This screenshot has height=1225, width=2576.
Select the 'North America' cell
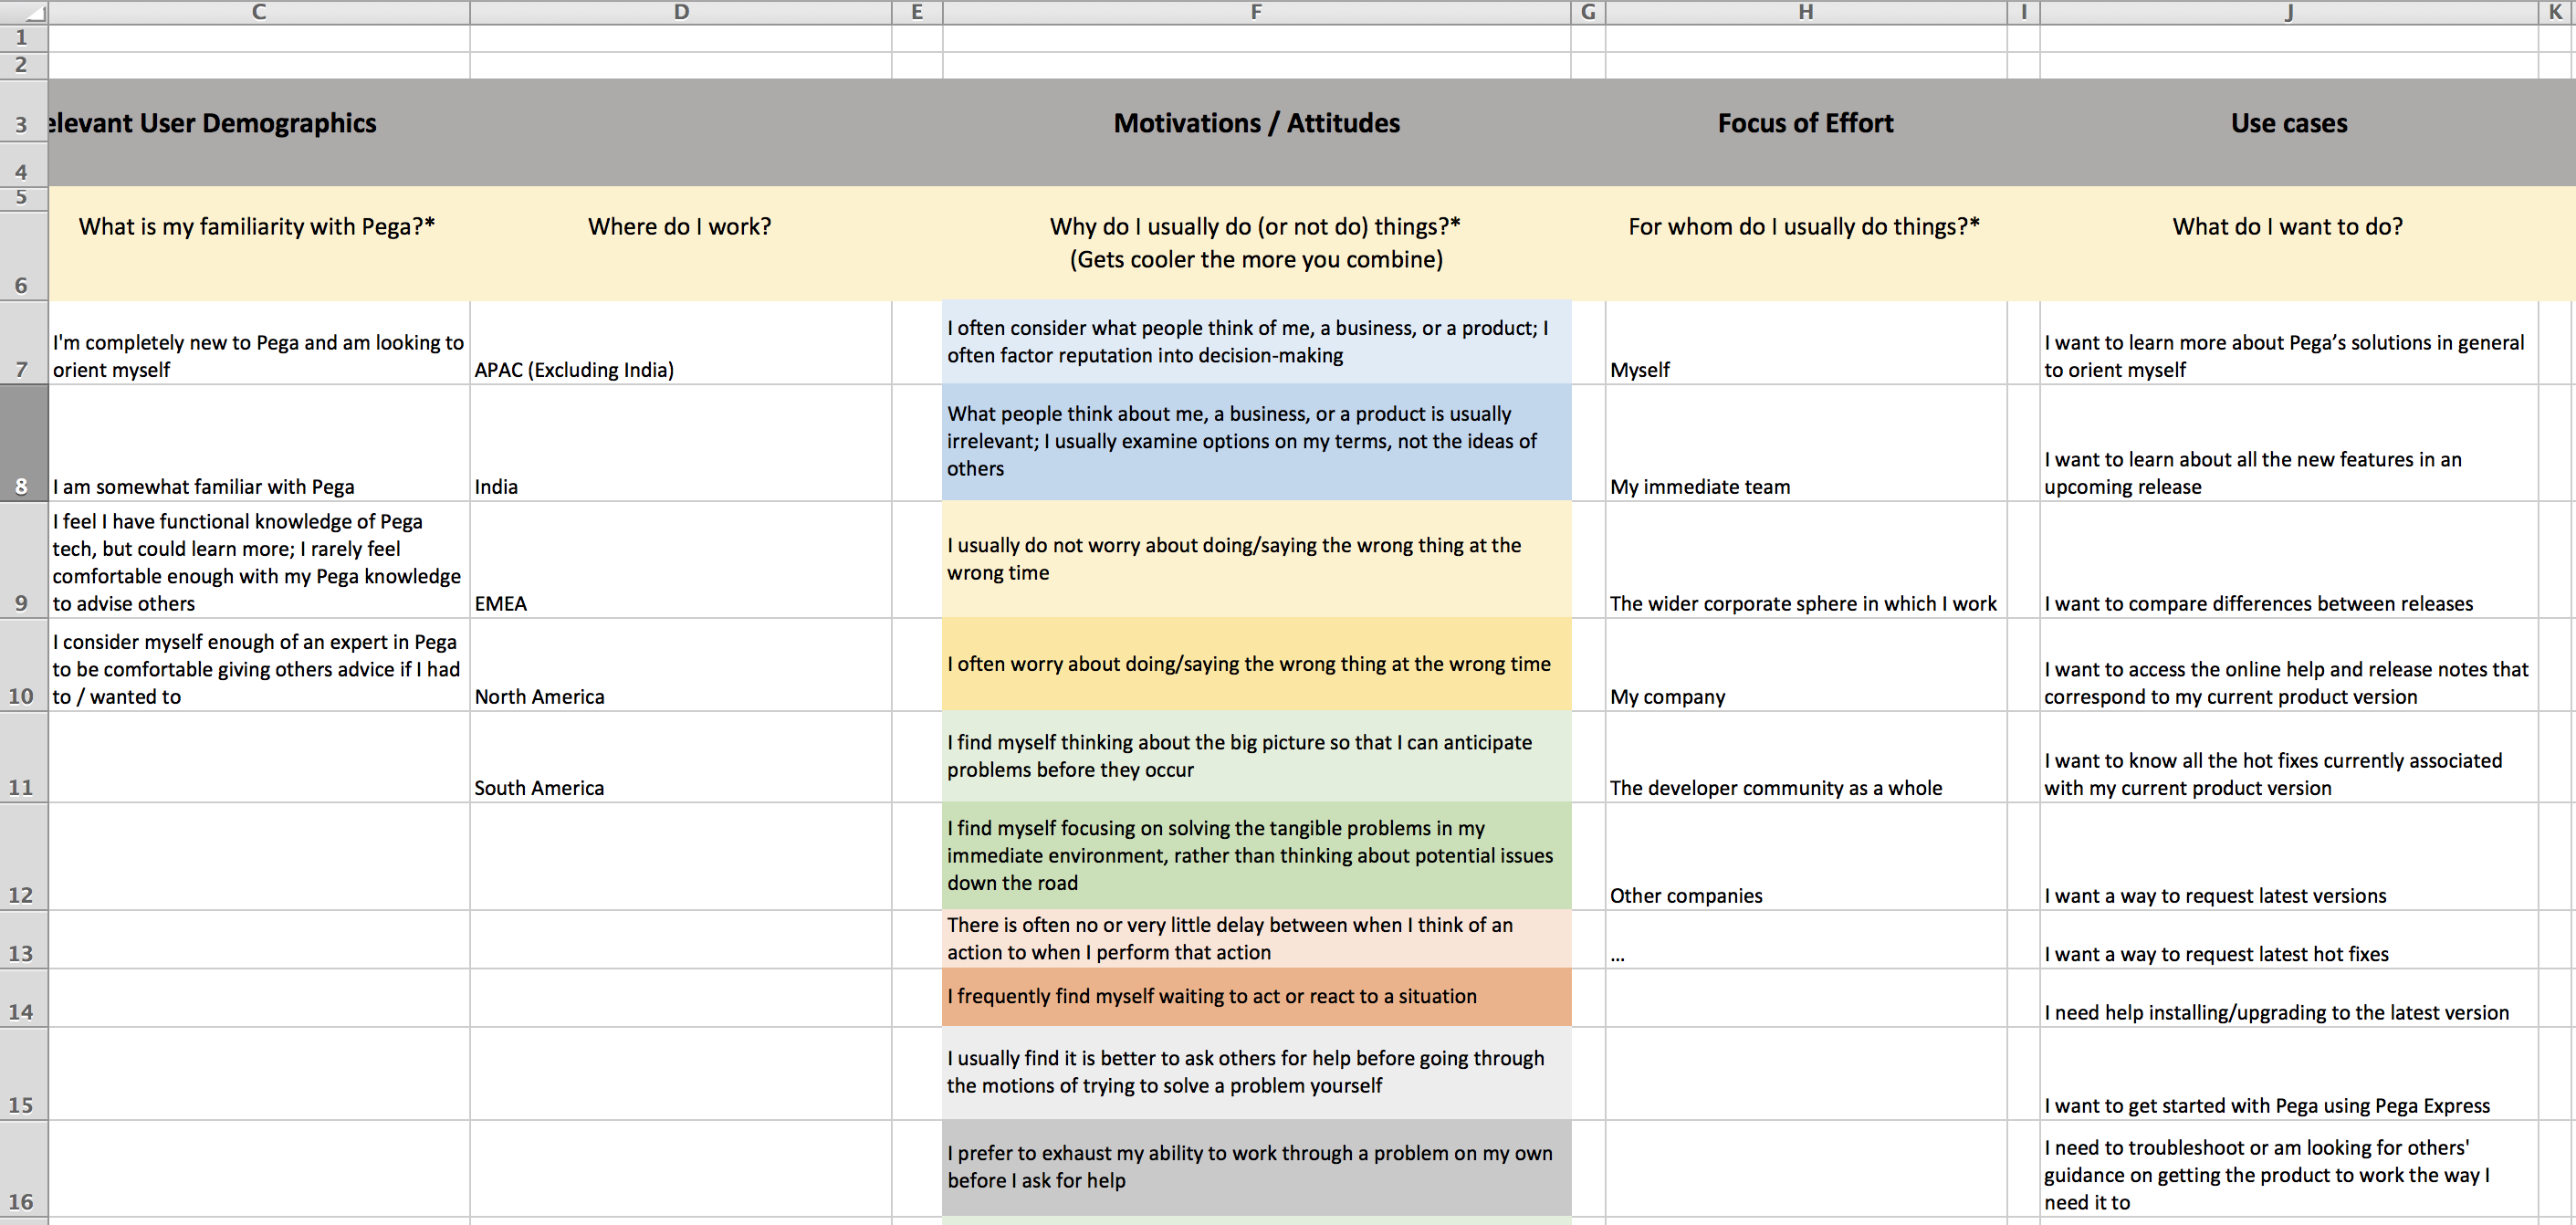(x=681, y=665)
